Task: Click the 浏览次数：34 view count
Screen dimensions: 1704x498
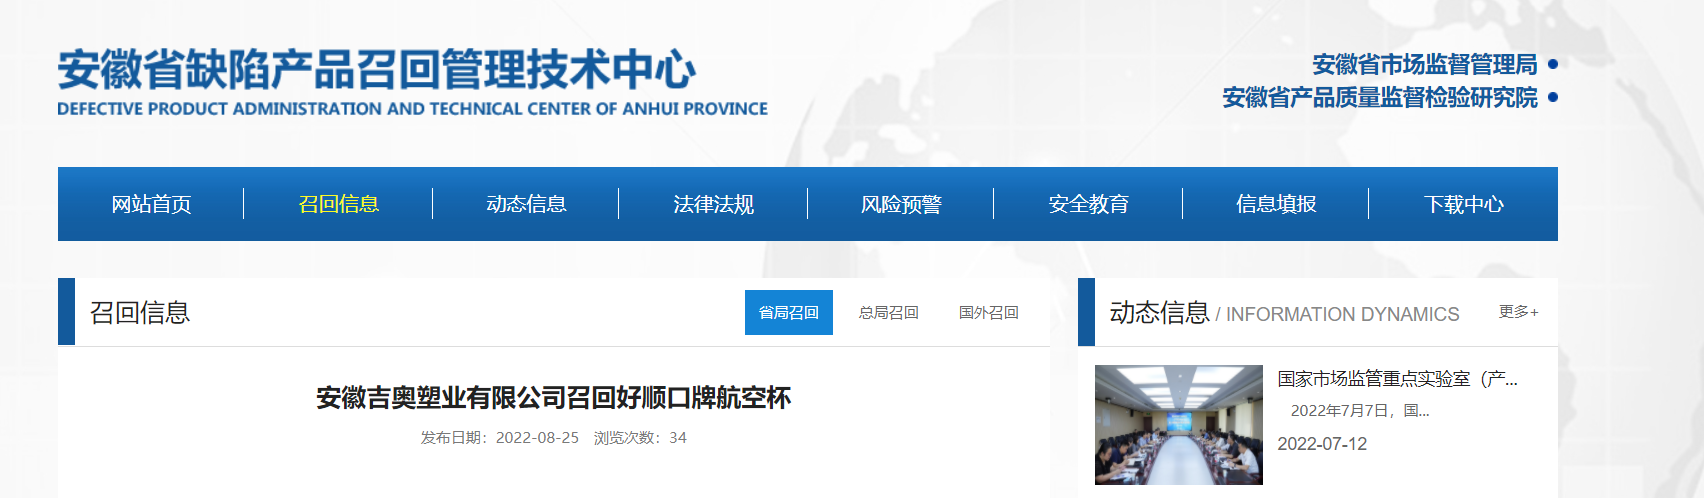Action: 640,438
